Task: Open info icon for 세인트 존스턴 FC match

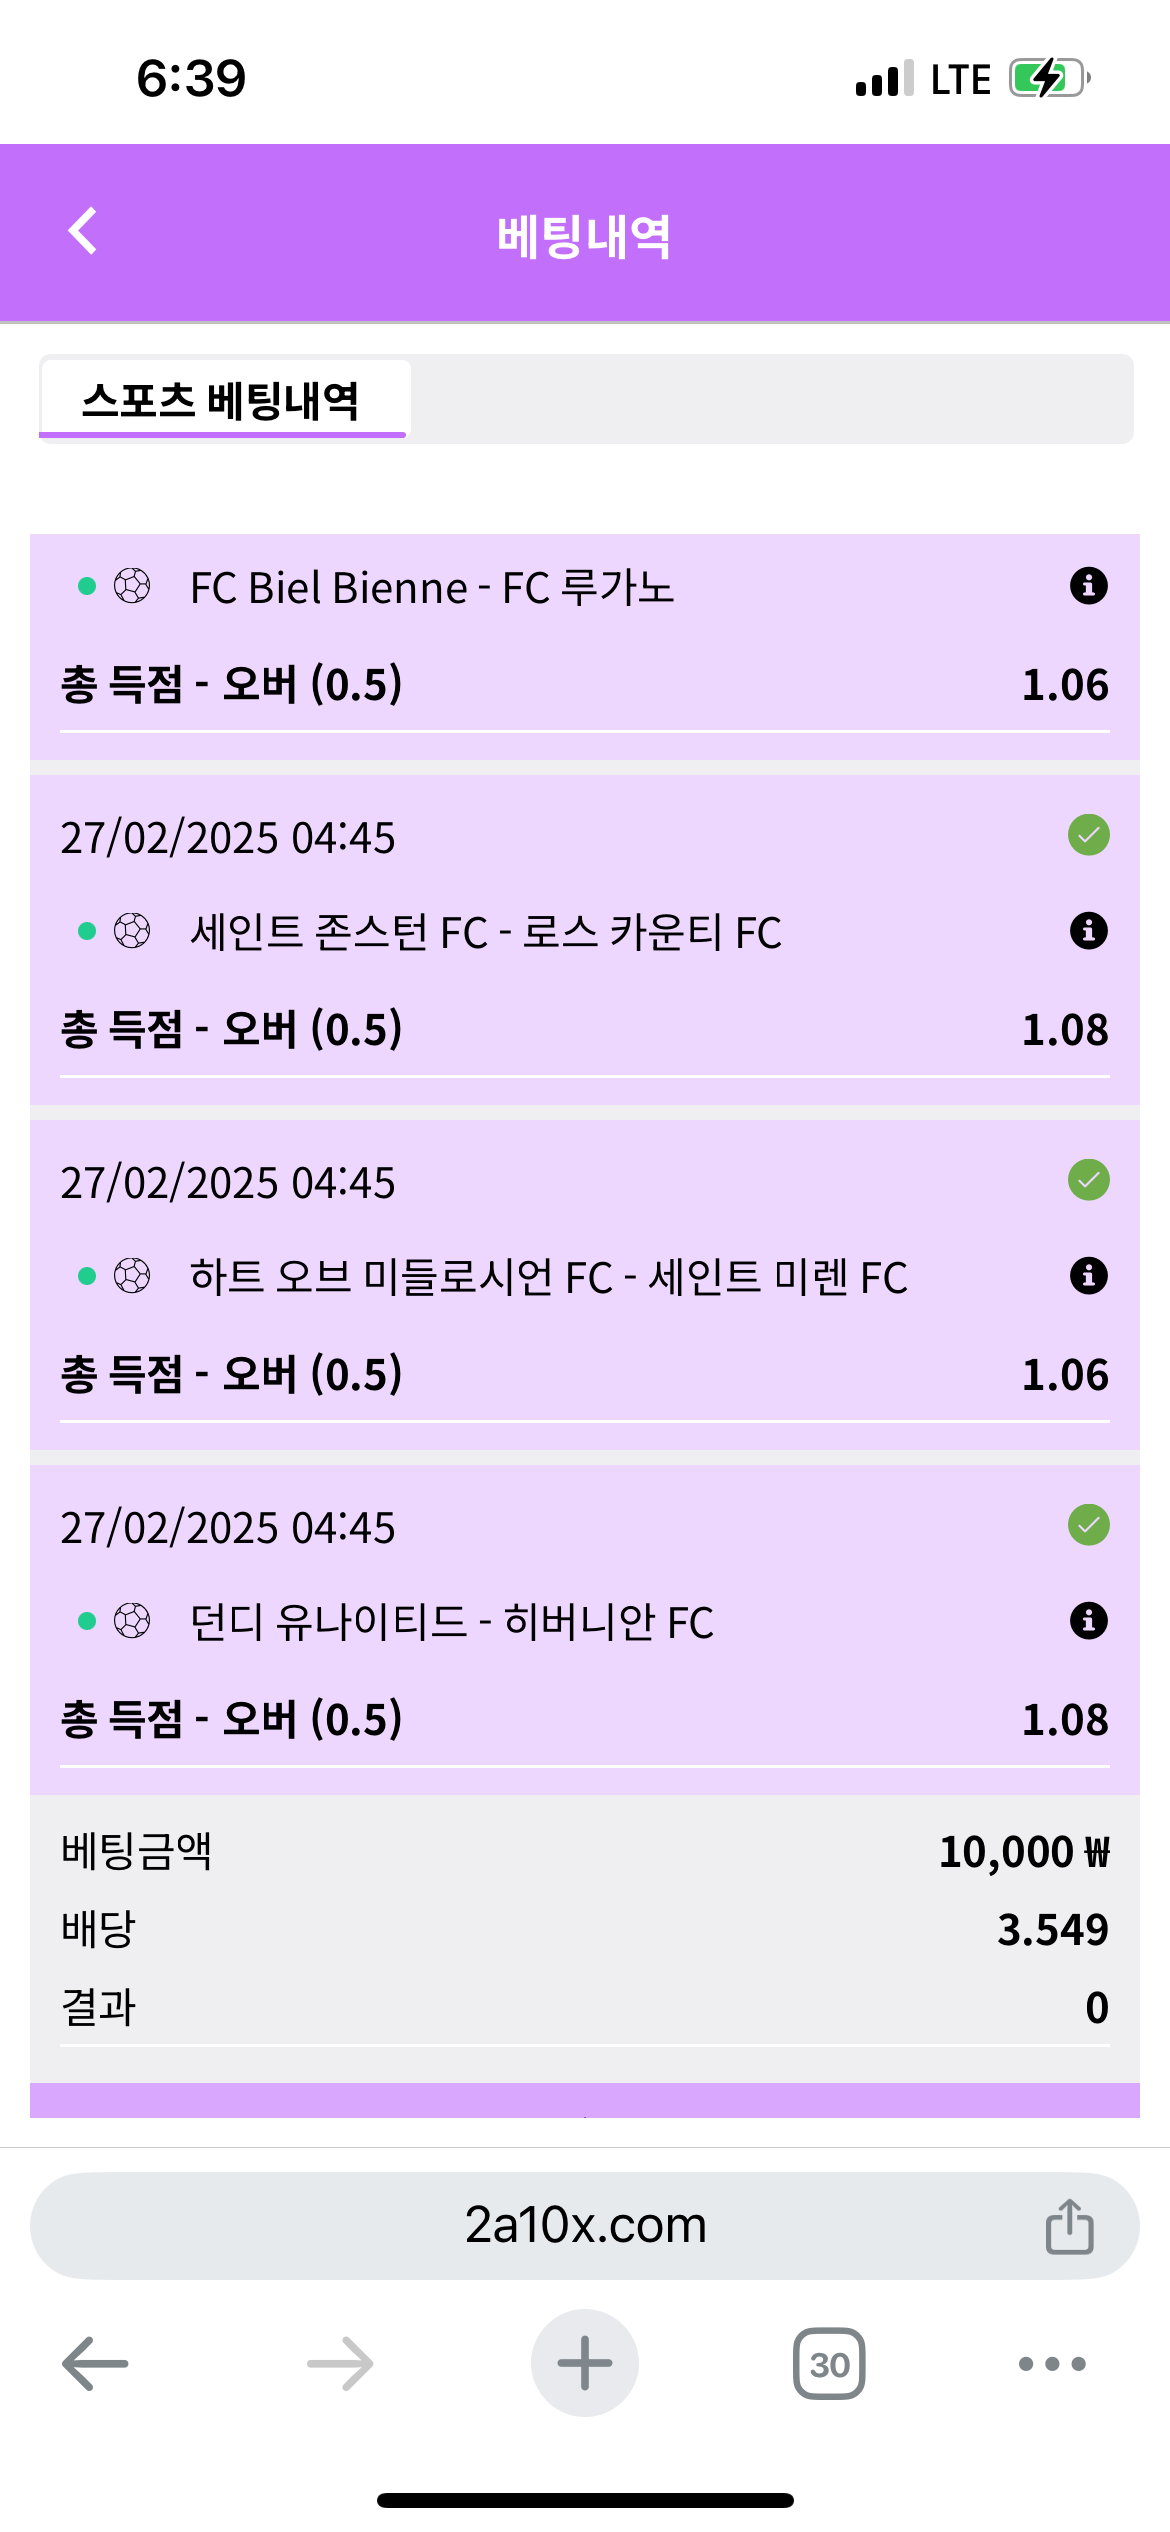Action: (x=1088, y=931)
